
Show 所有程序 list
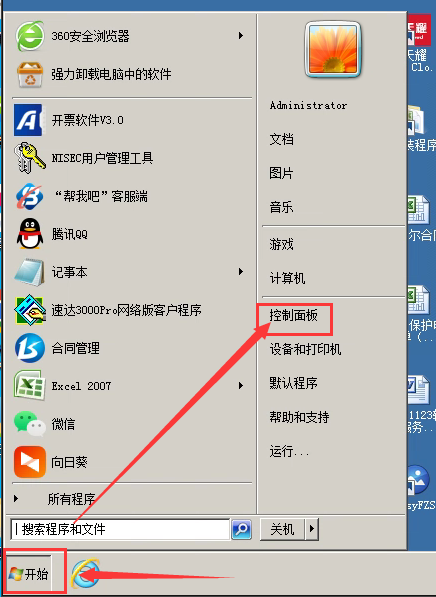pos(71,498)
